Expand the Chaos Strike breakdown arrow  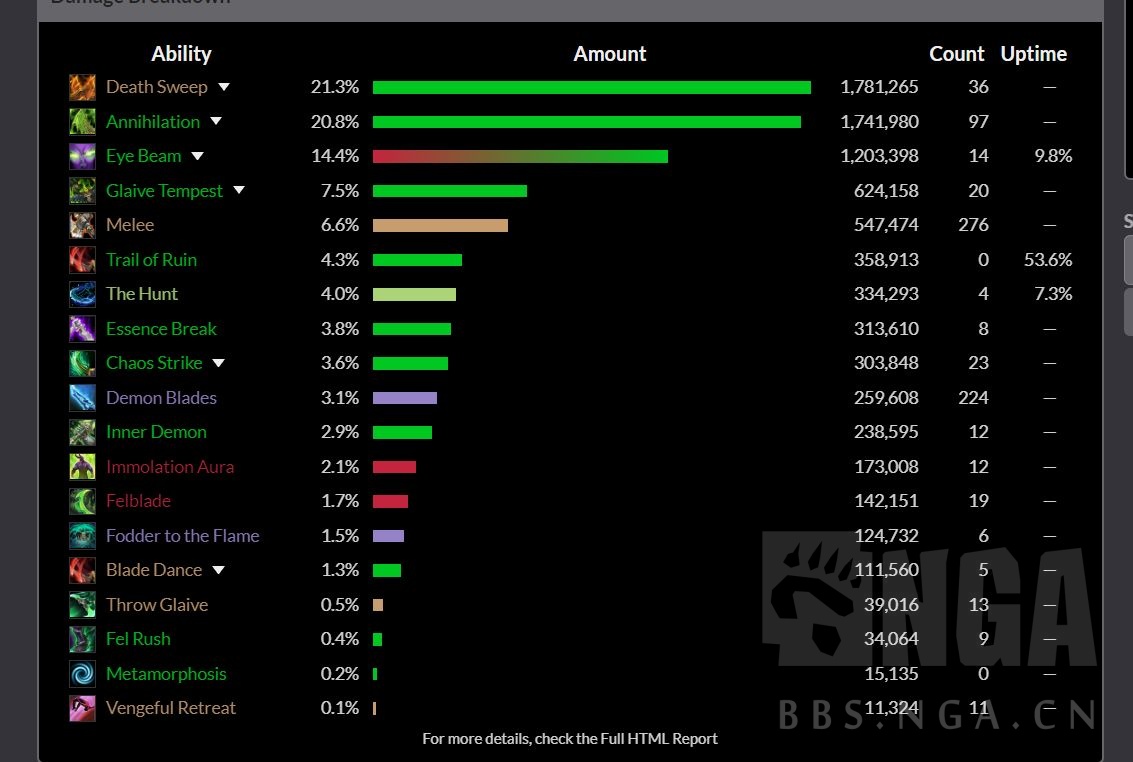point(218,363)
